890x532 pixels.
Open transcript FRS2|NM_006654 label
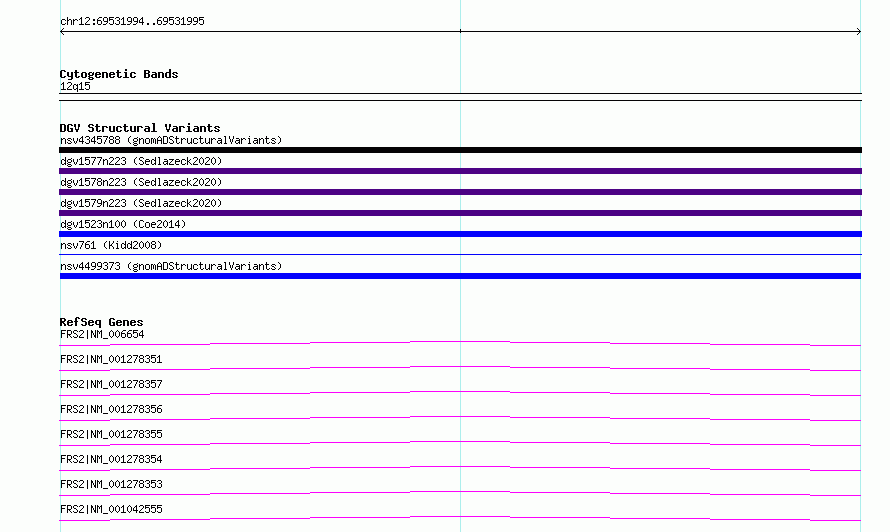point(102,334)
